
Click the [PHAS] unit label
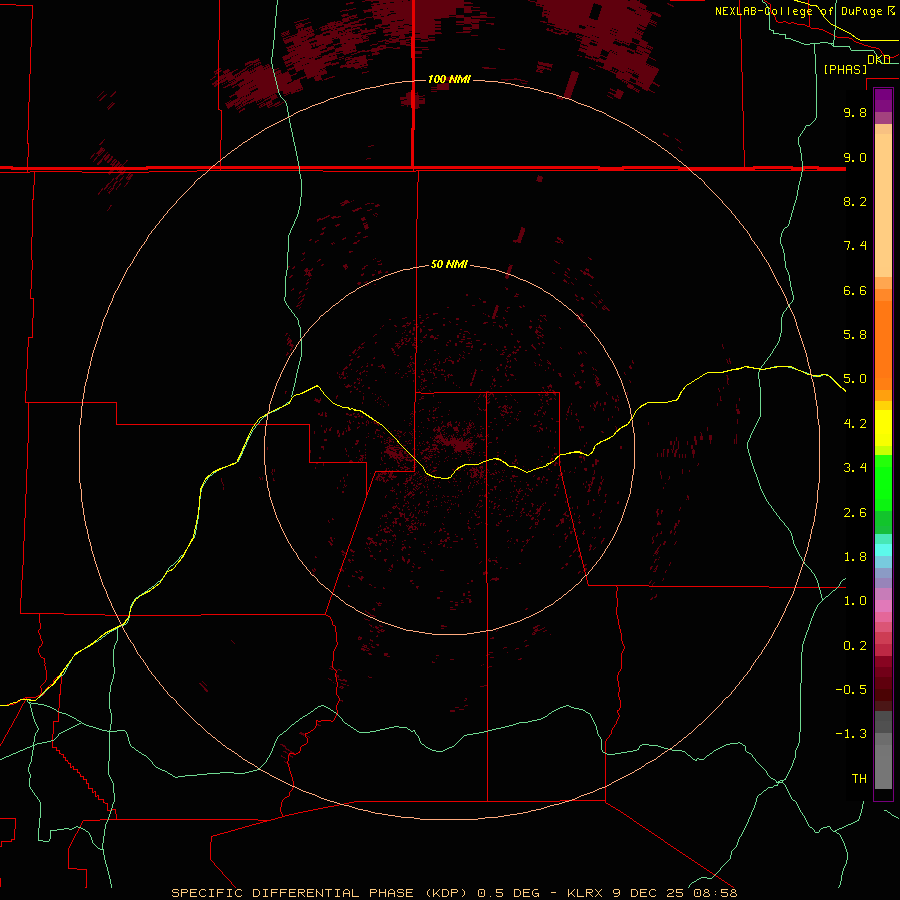[845, 69]
